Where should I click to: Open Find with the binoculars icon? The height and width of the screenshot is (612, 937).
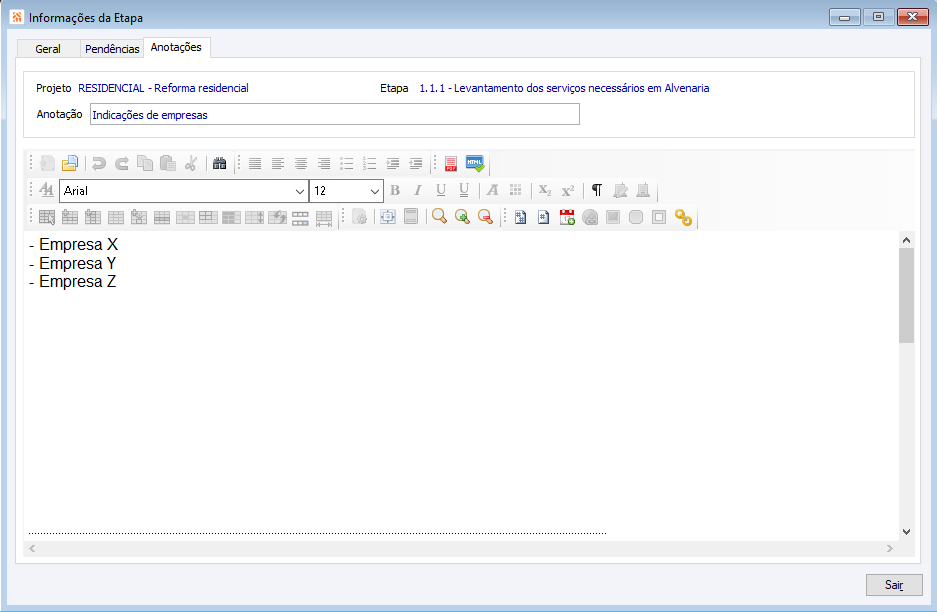[x=219, y=163]
